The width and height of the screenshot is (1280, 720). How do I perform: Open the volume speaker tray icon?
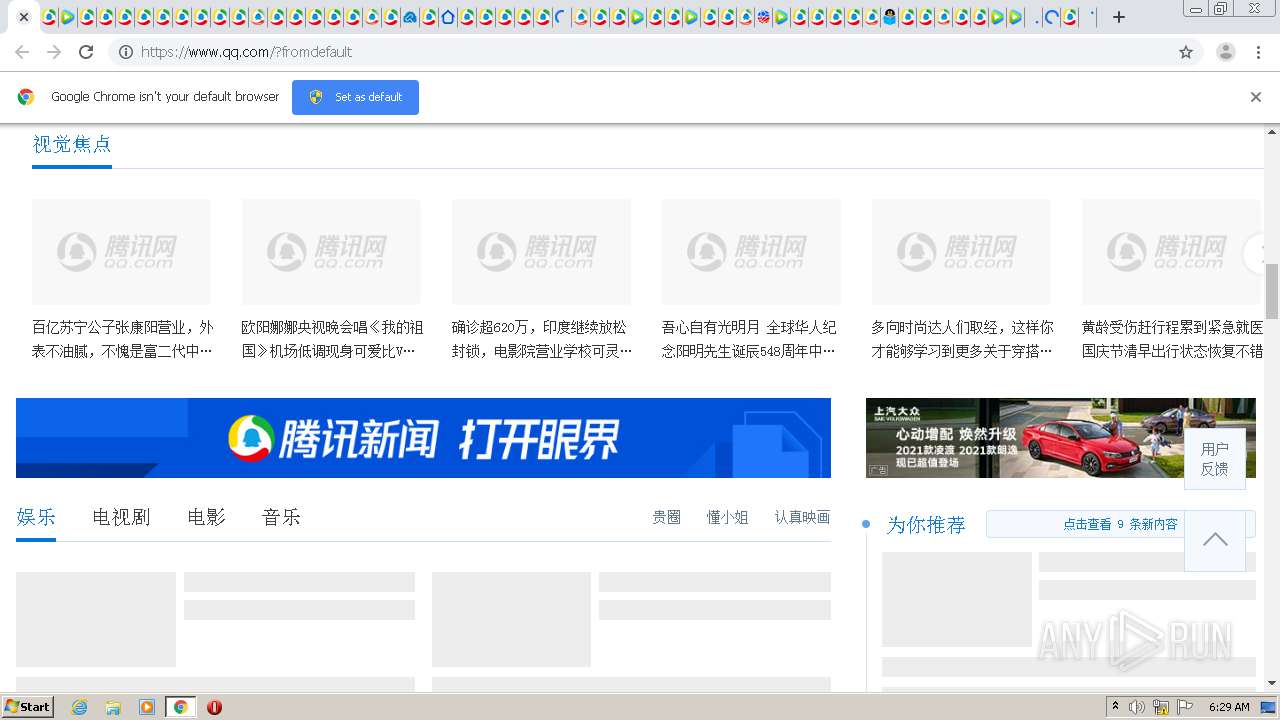click(x=1137, y=707)
